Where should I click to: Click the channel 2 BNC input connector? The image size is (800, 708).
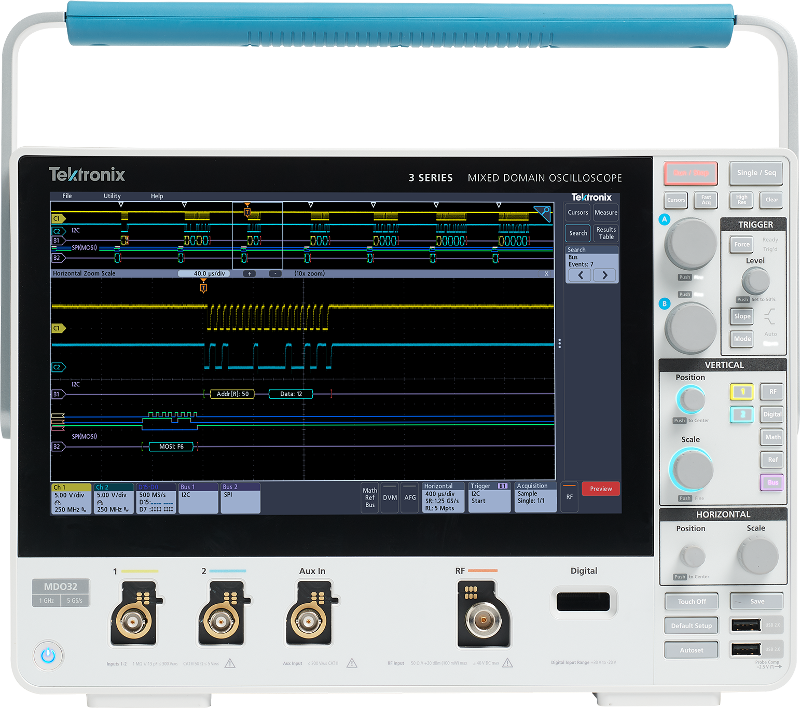tap(221, 621)
